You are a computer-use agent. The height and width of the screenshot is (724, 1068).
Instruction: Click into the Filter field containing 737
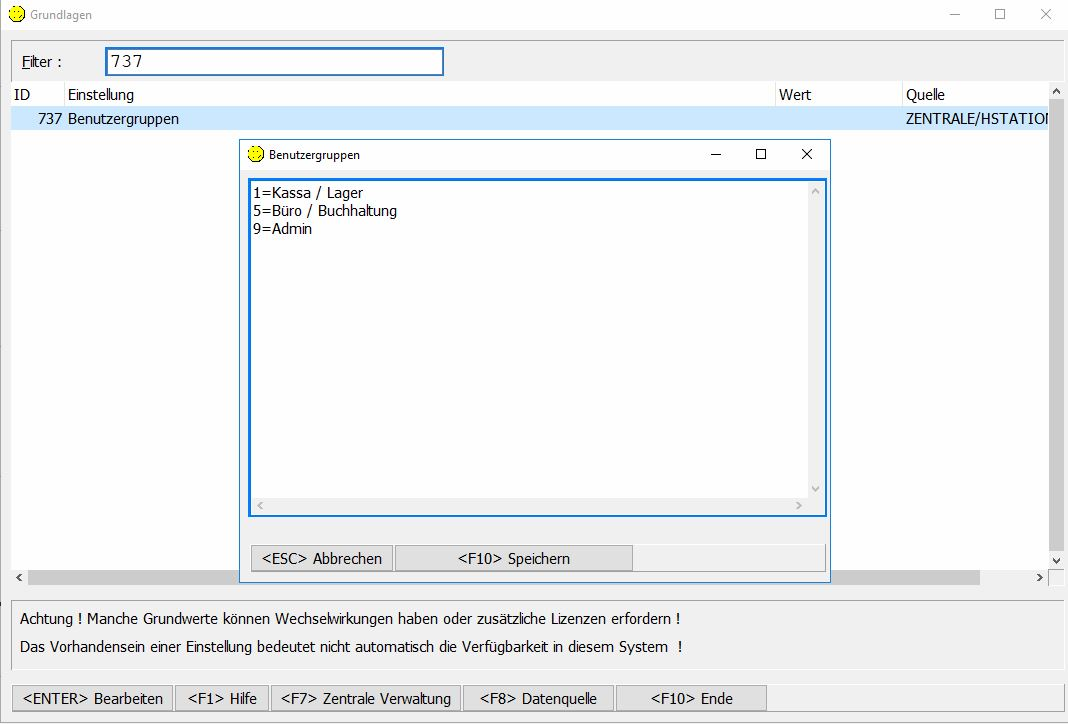(x=274, y=62)
